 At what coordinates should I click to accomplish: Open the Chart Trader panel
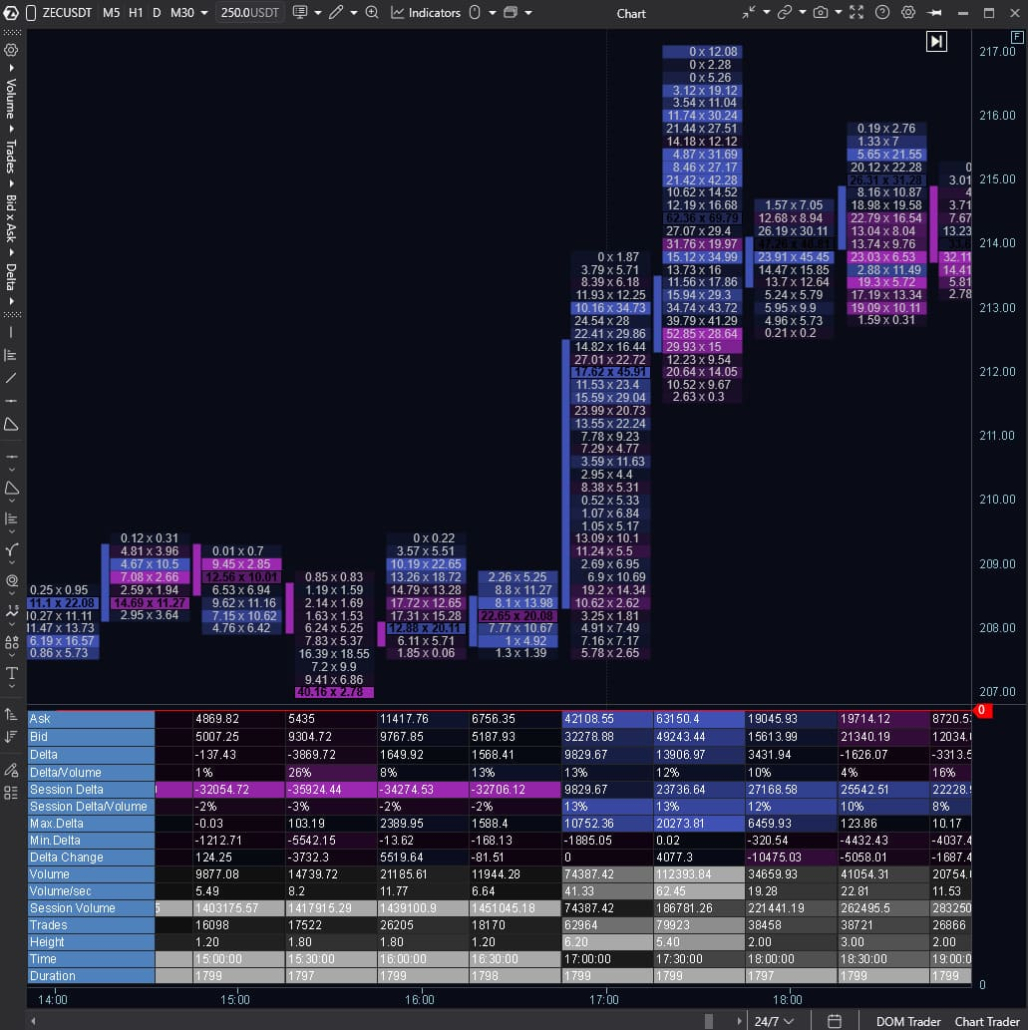[x=987, y=1020]
